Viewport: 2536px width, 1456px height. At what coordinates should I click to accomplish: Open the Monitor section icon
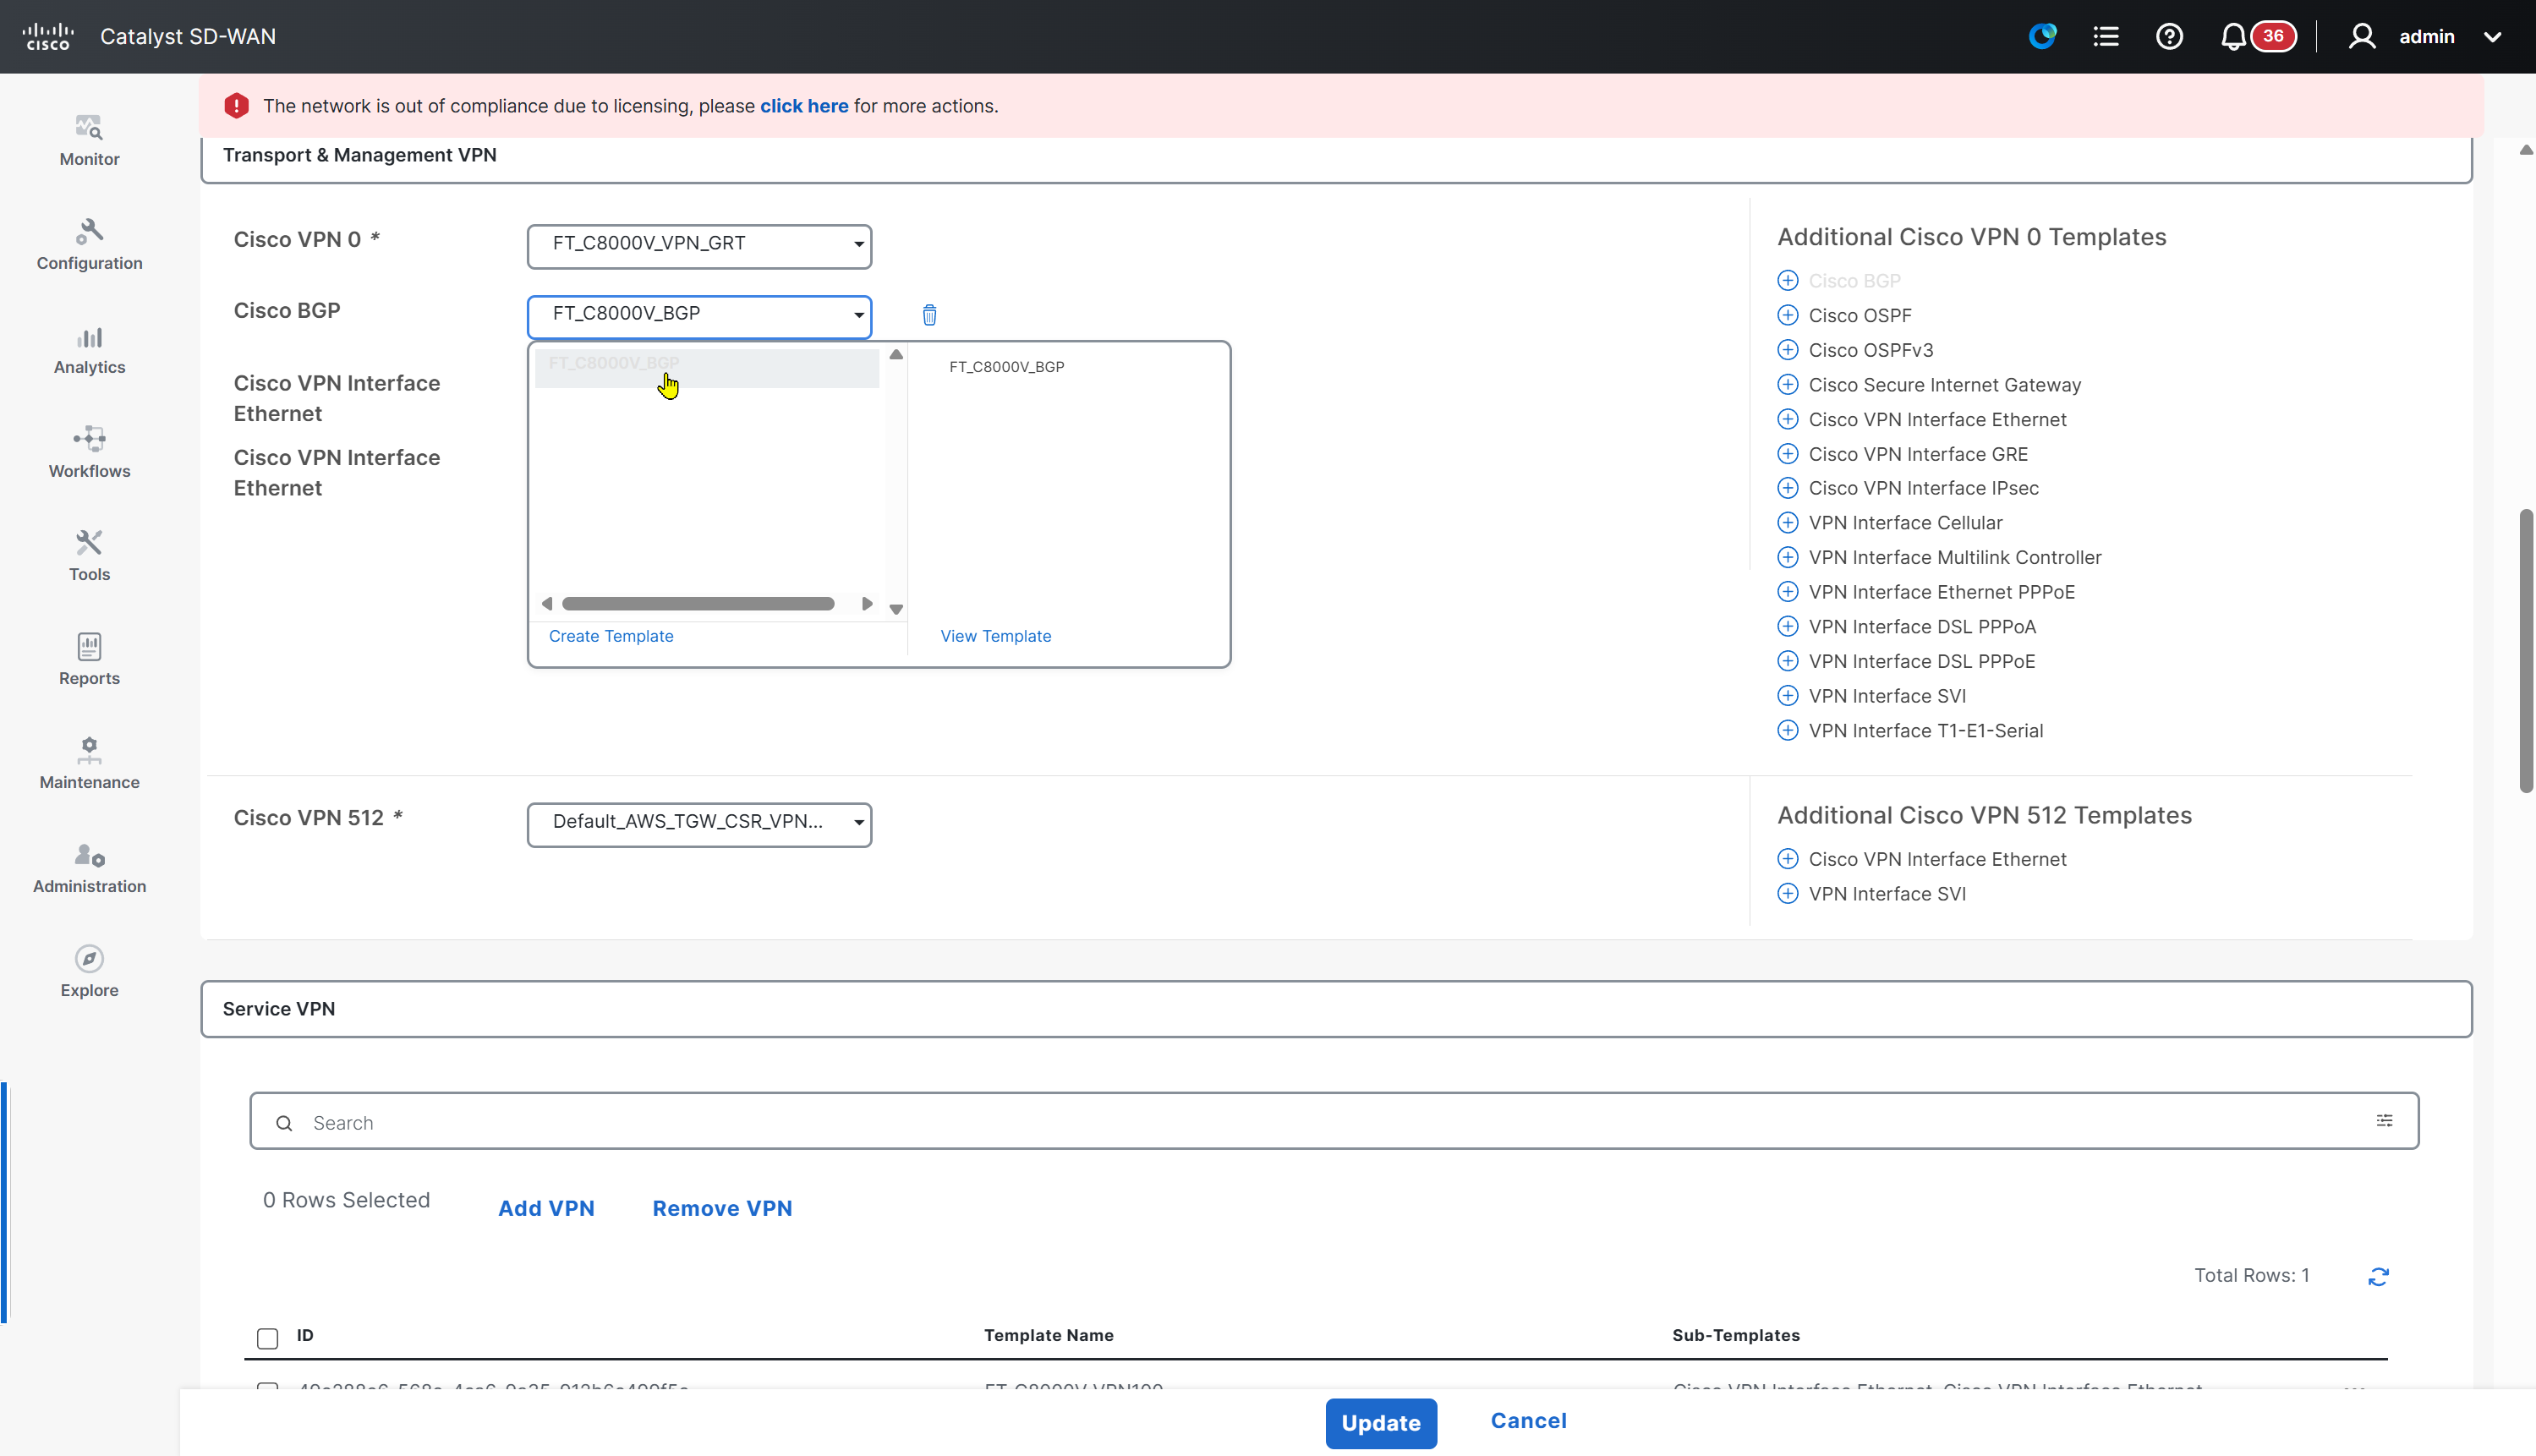coord(89,128)
